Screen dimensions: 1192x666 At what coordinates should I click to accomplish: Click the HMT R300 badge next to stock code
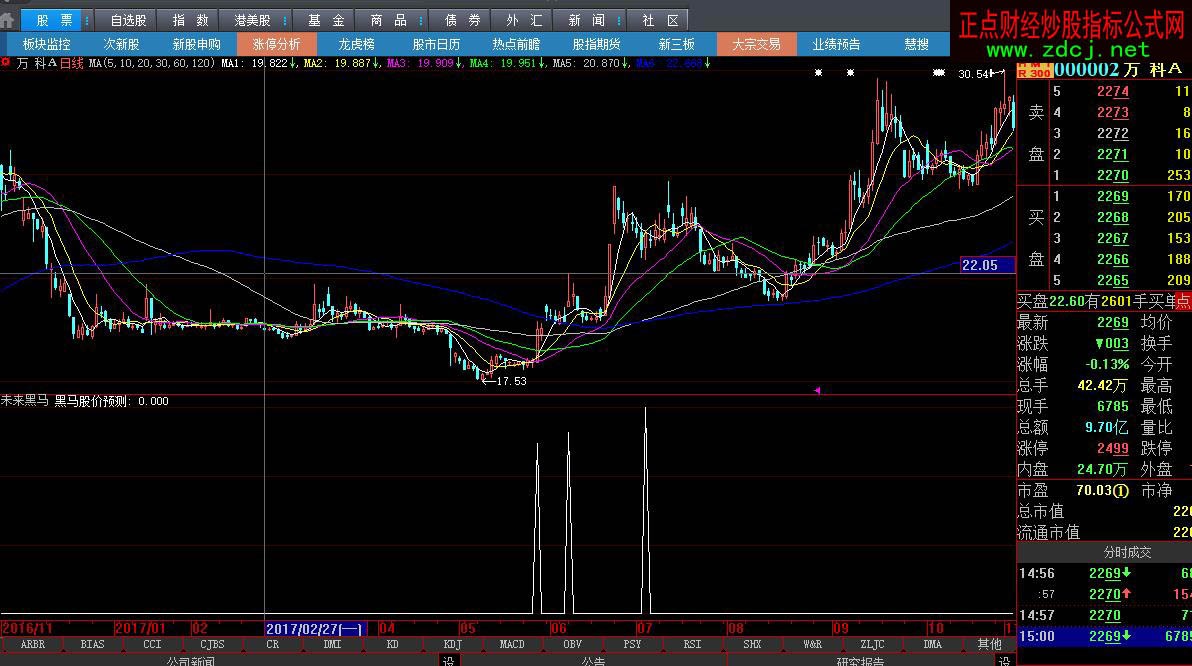pyautogui.click(x=1033, y=68)
